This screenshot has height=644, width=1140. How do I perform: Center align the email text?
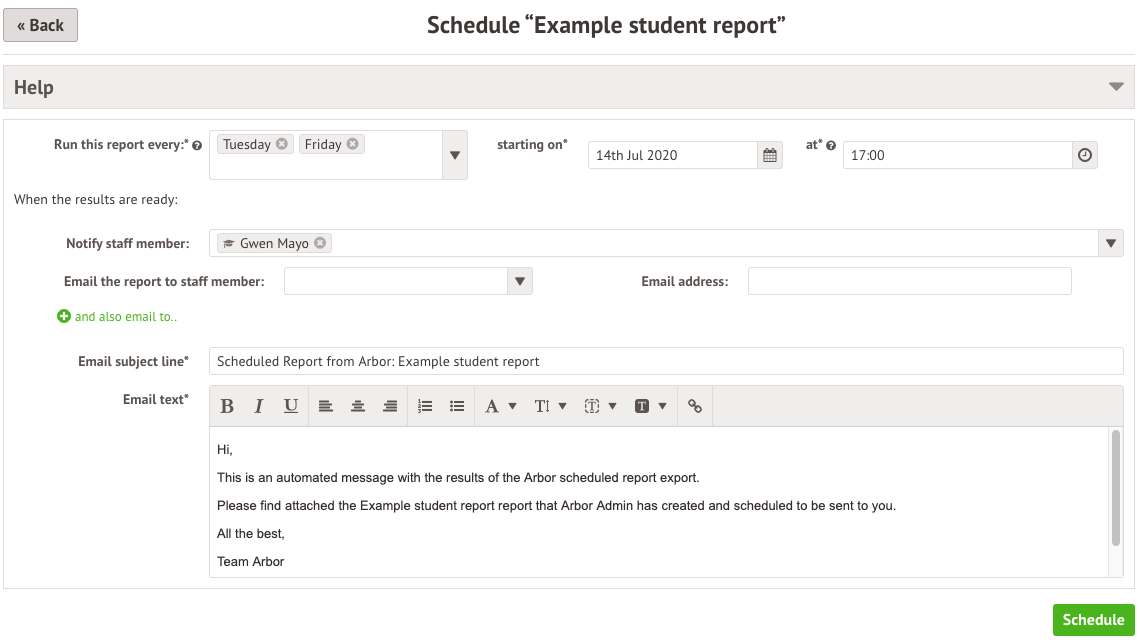coord(358,406)
